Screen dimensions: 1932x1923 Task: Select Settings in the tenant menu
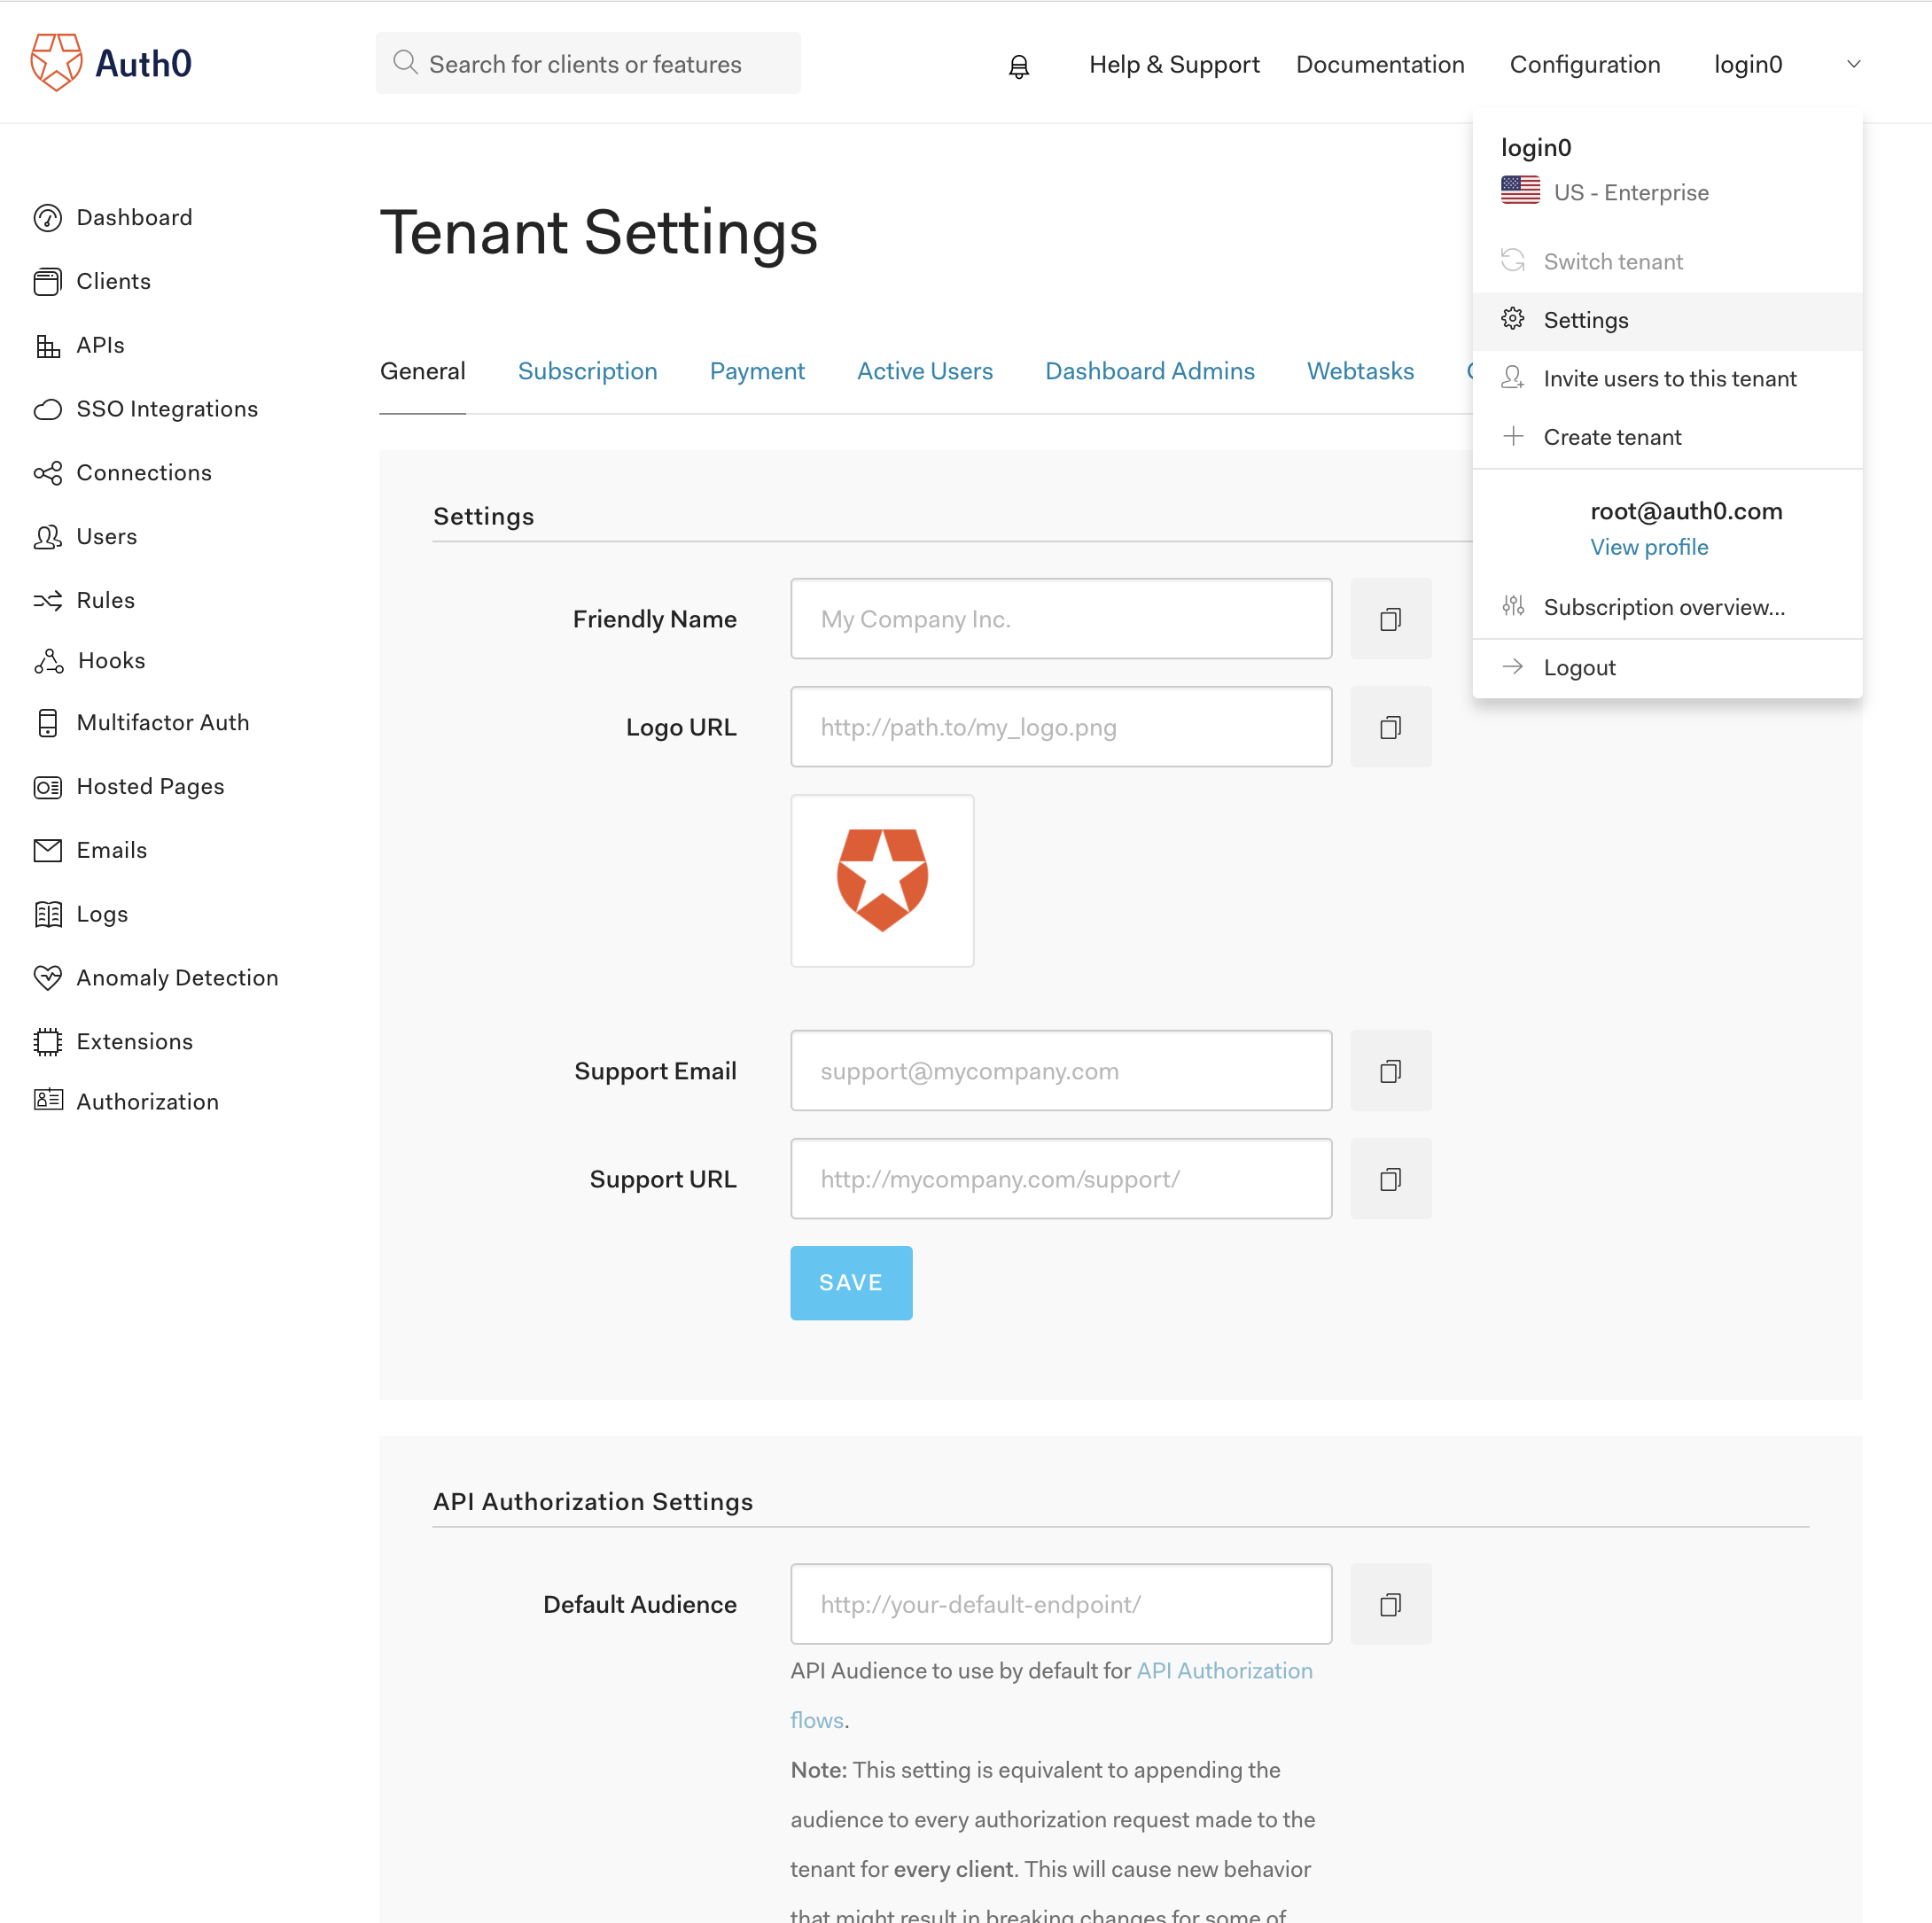(x=1585, y=320)
